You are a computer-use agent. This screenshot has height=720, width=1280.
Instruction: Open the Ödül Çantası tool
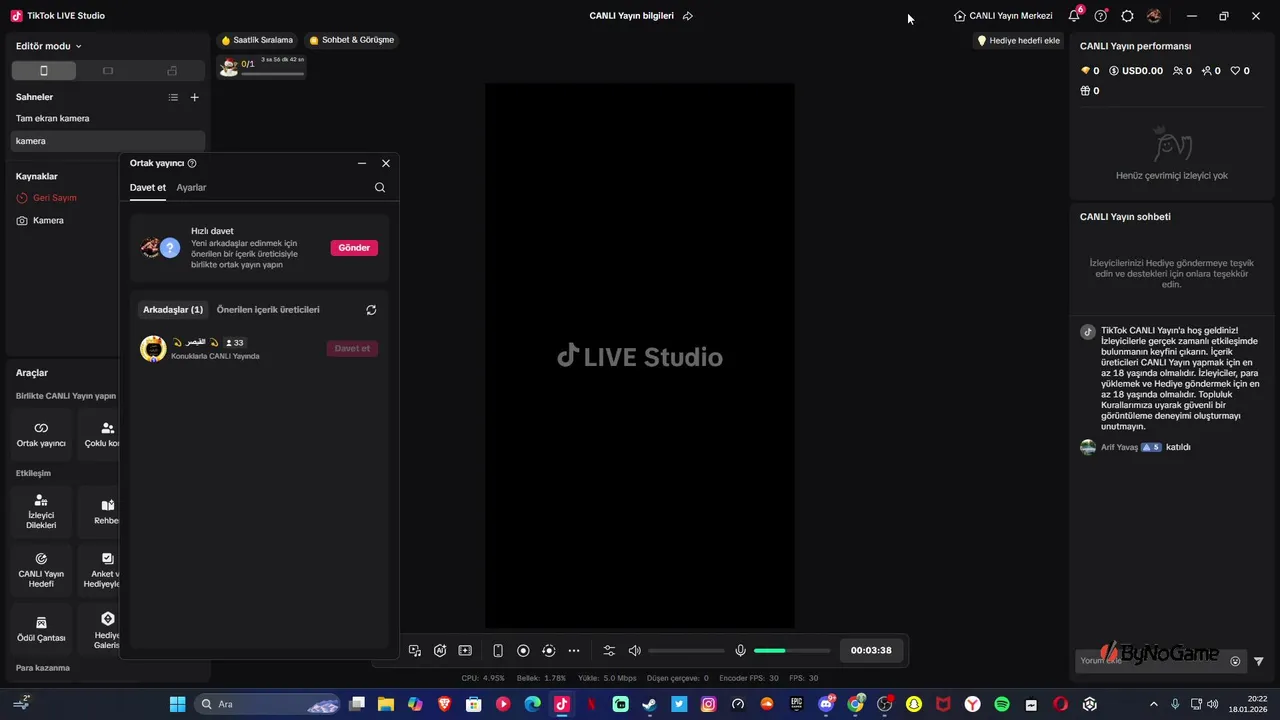tap(41, 629)
